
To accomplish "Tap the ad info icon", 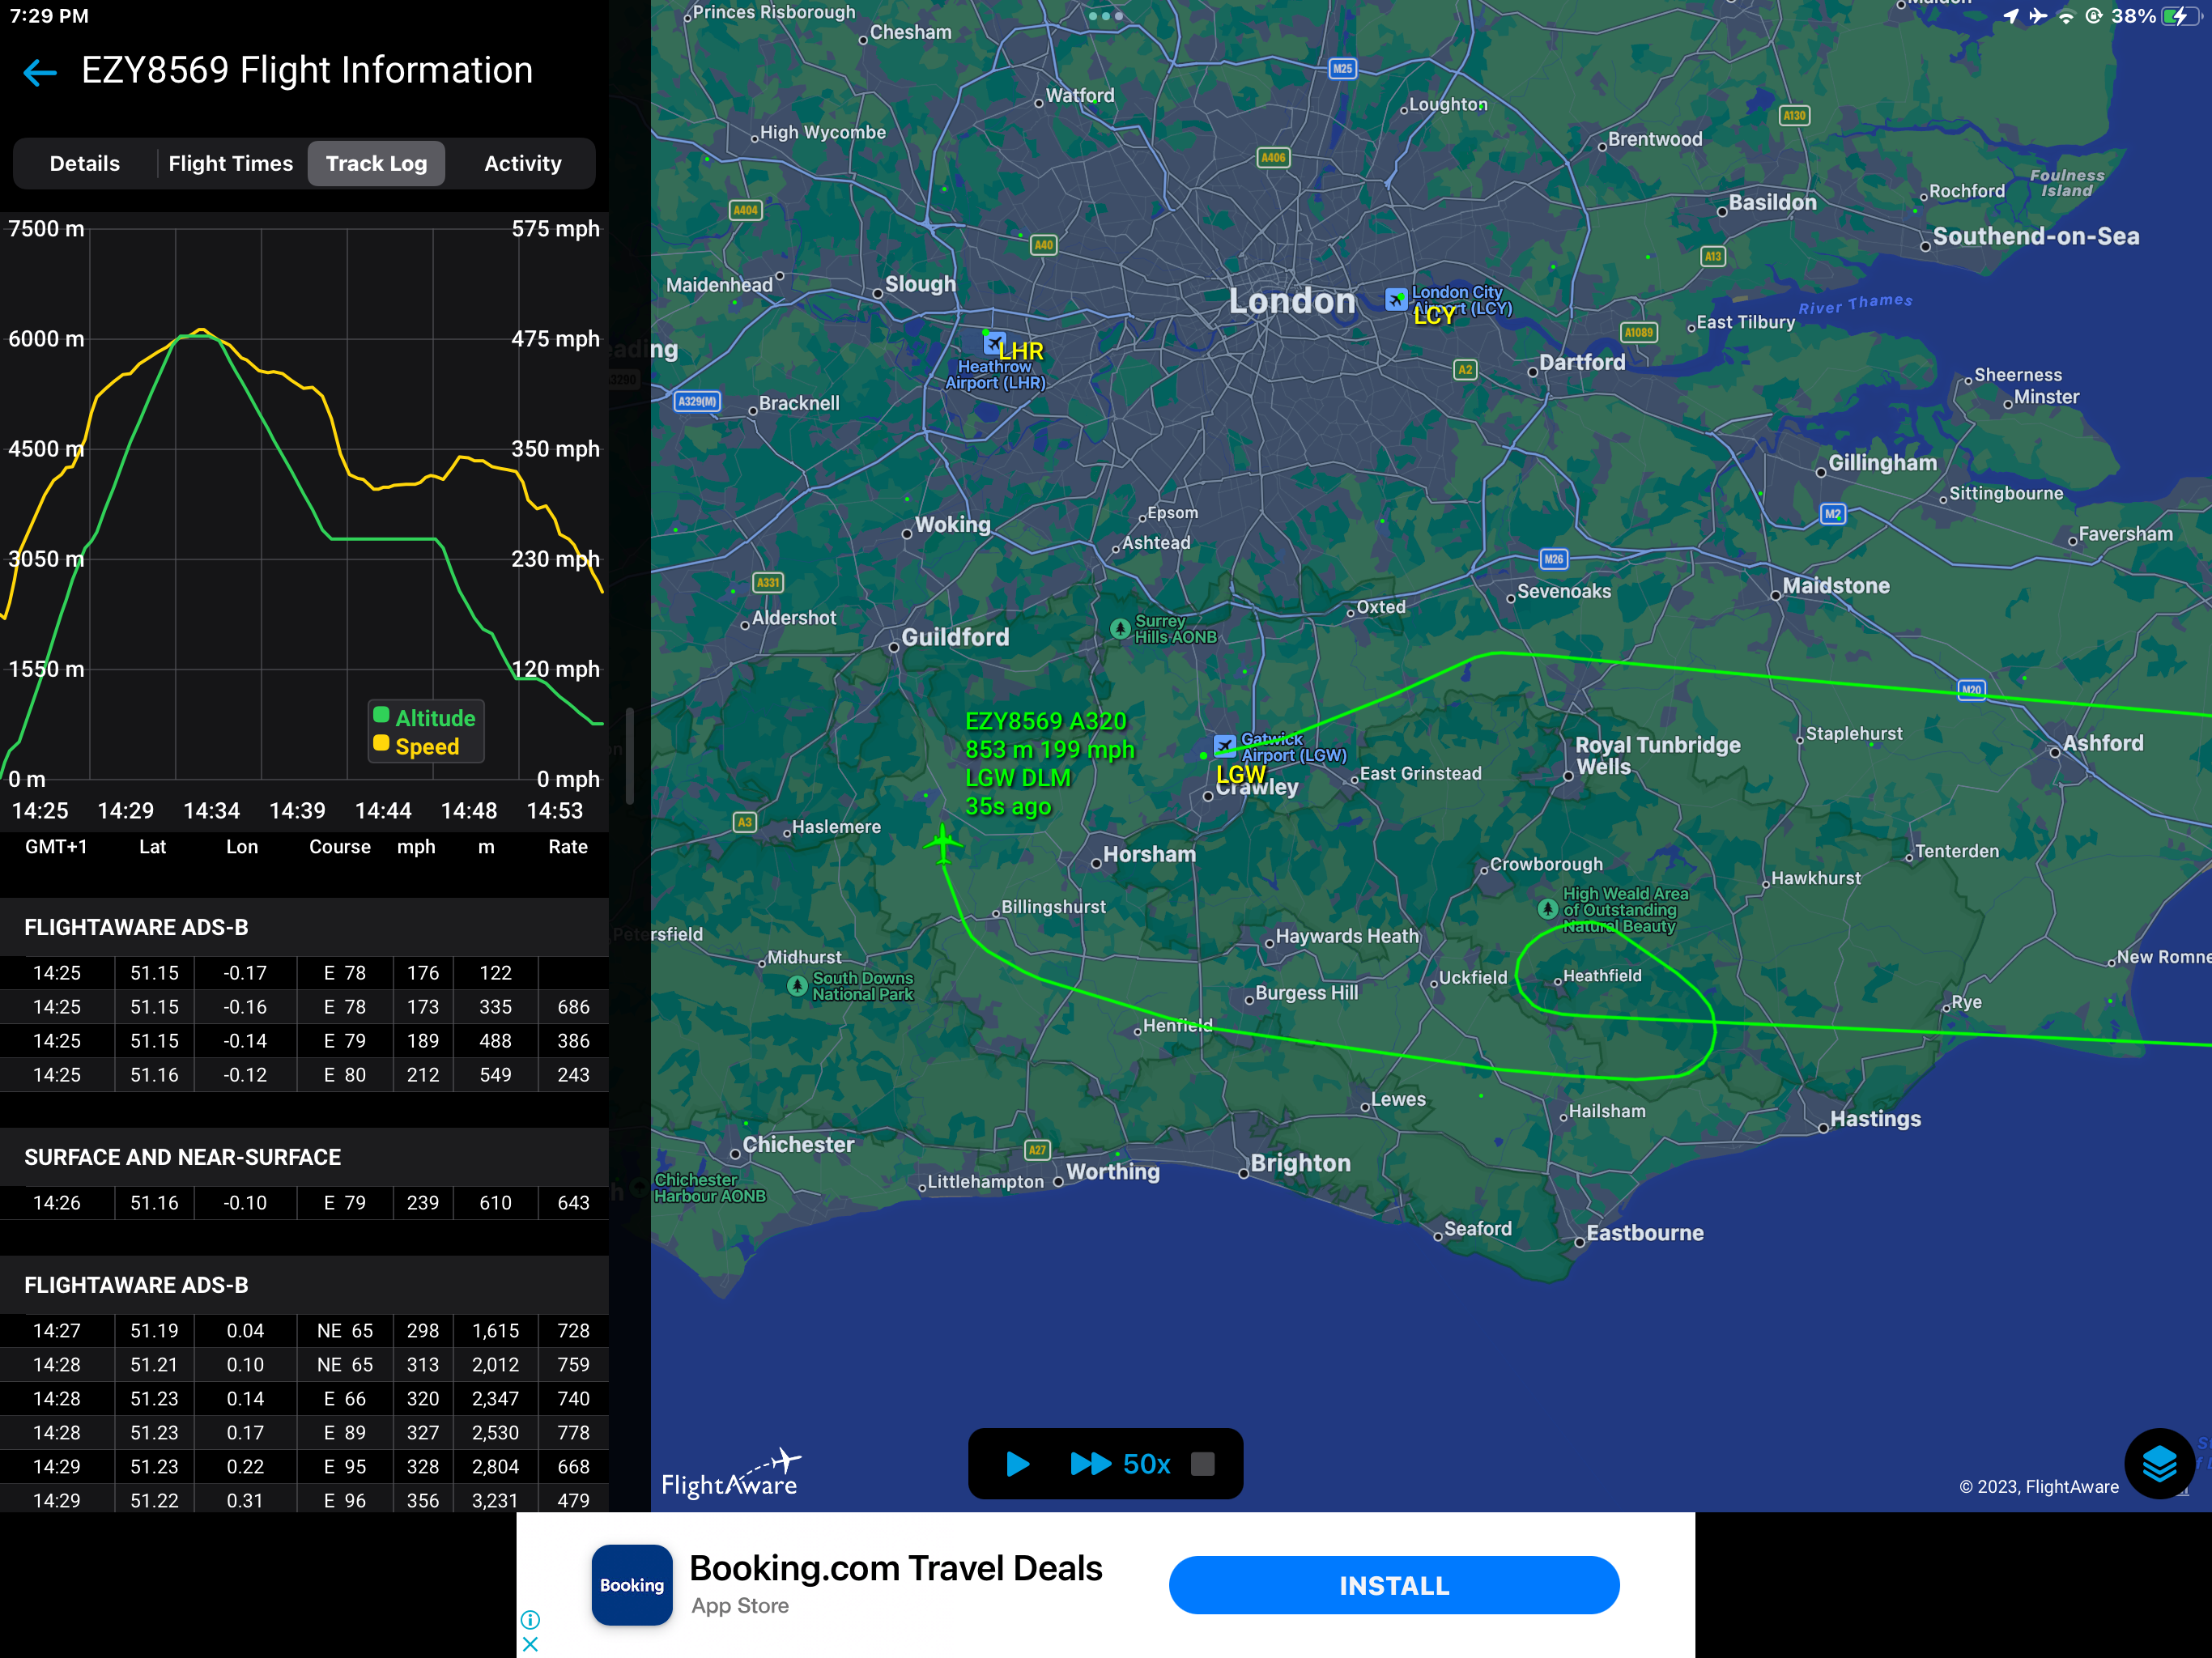I will (530, 1619).
